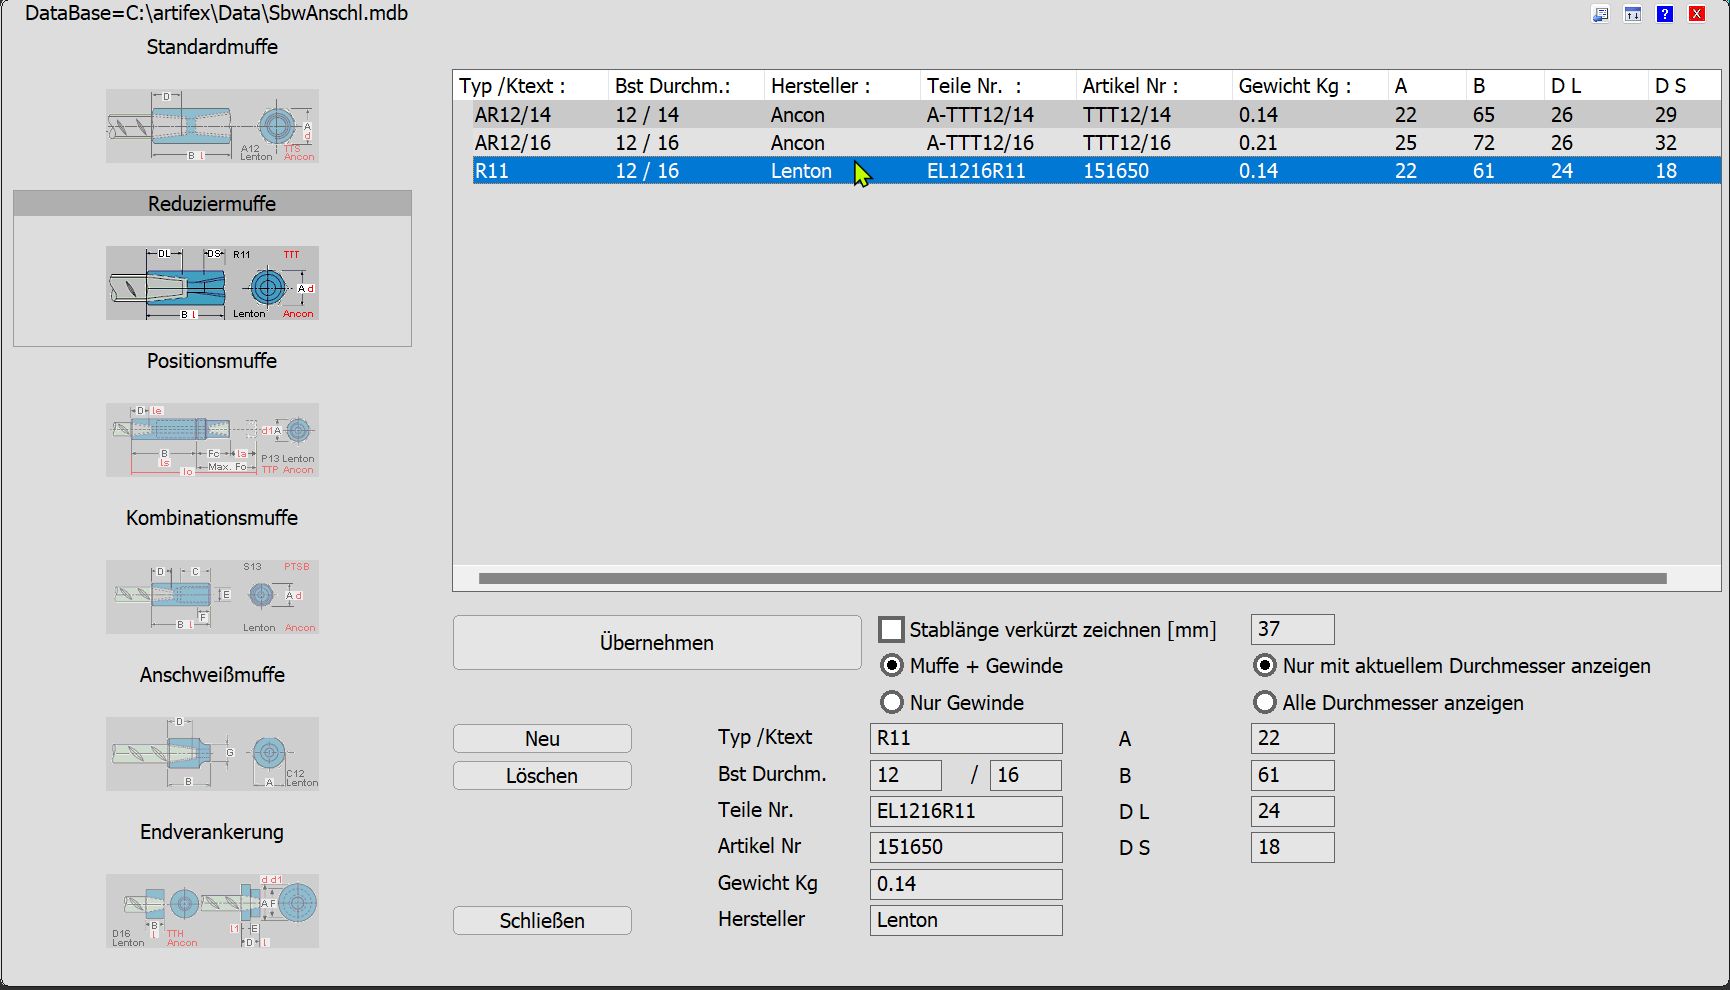Click the Reduziermuffe category header

pyautogui.click(x=212, y=204)
